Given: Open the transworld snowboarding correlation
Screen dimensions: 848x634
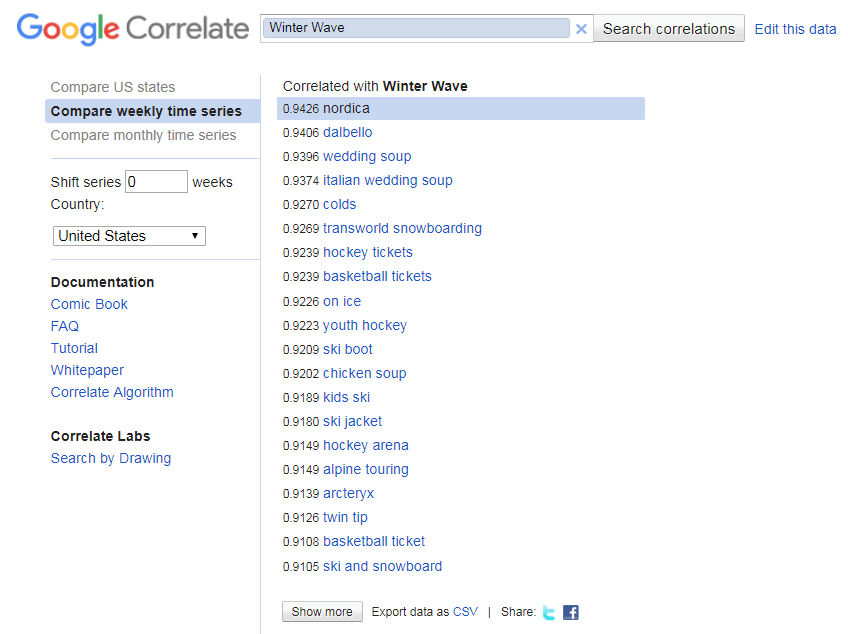Looking at the screenshot, I should coord(402,228).
